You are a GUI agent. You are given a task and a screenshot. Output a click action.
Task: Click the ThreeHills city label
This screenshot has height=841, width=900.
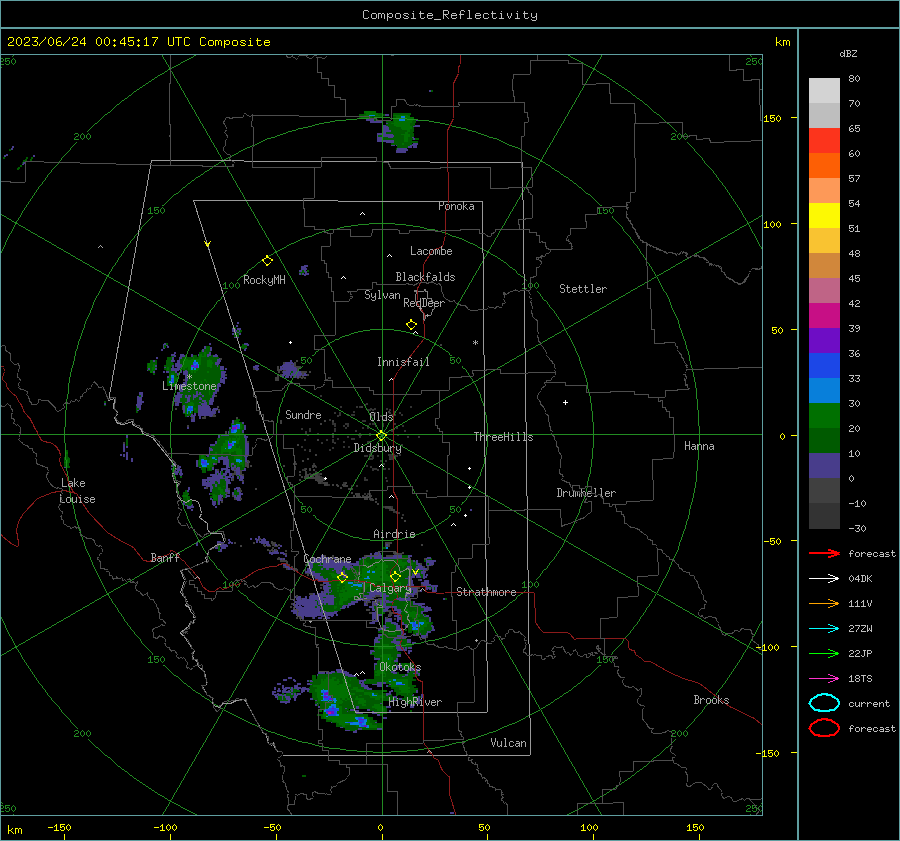point(503,437)
